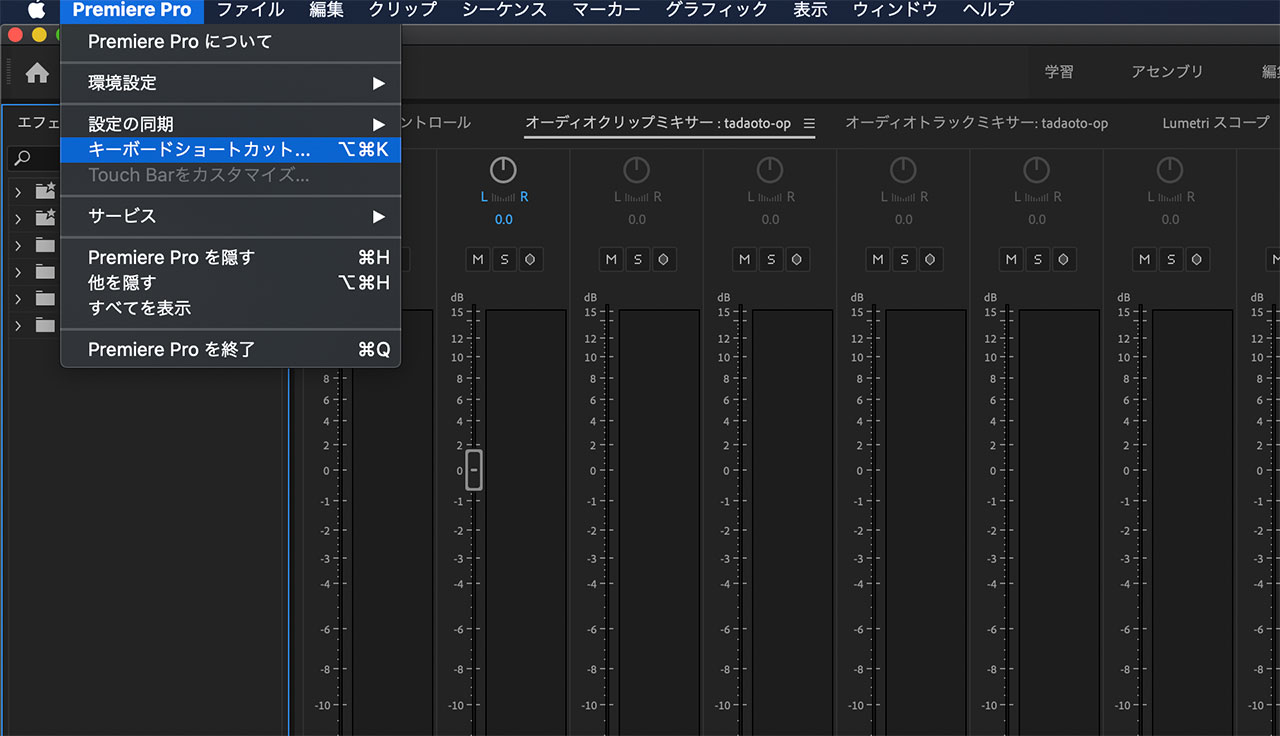Click the active channel's pan knob
Viewport: 1280px width, 736px height.
[503, 169]
